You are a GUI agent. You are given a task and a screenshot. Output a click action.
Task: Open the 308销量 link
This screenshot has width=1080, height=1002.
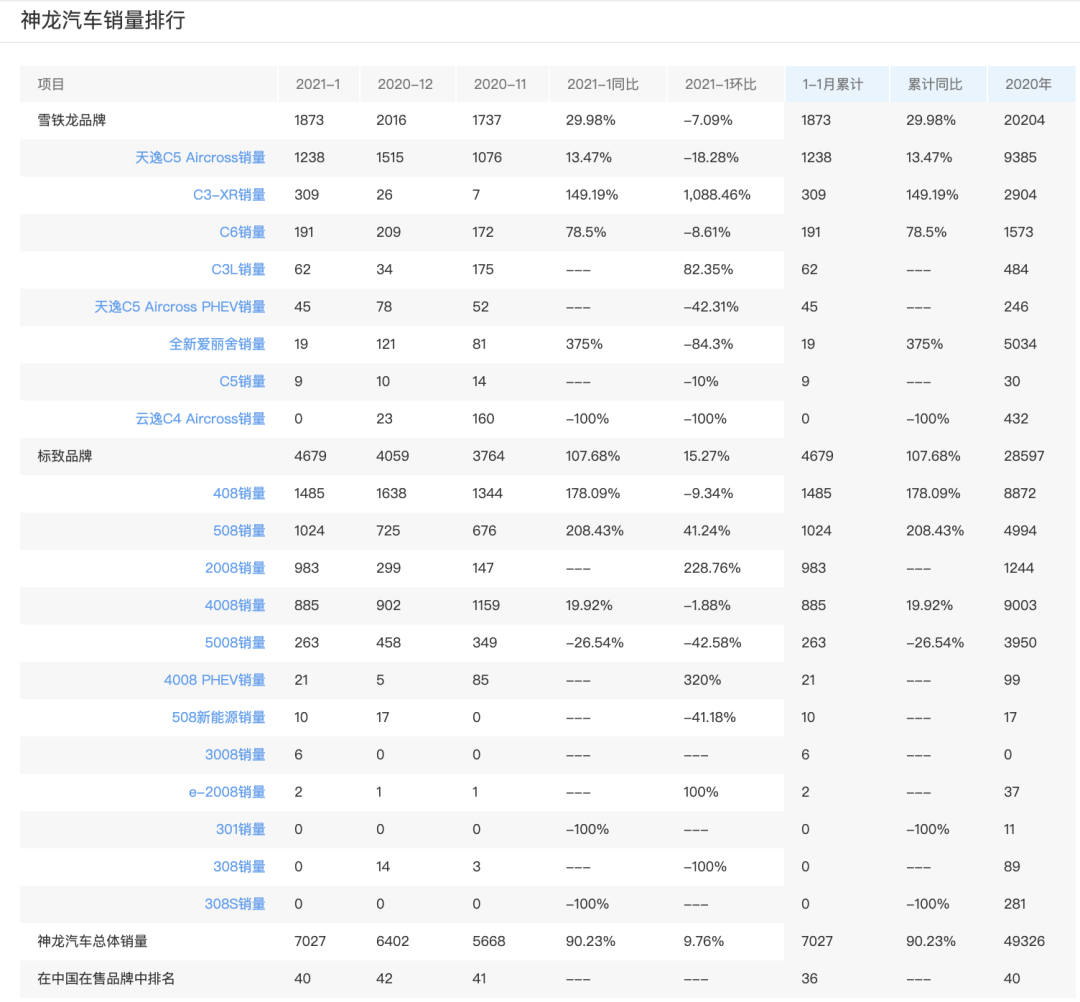(239, 866)
